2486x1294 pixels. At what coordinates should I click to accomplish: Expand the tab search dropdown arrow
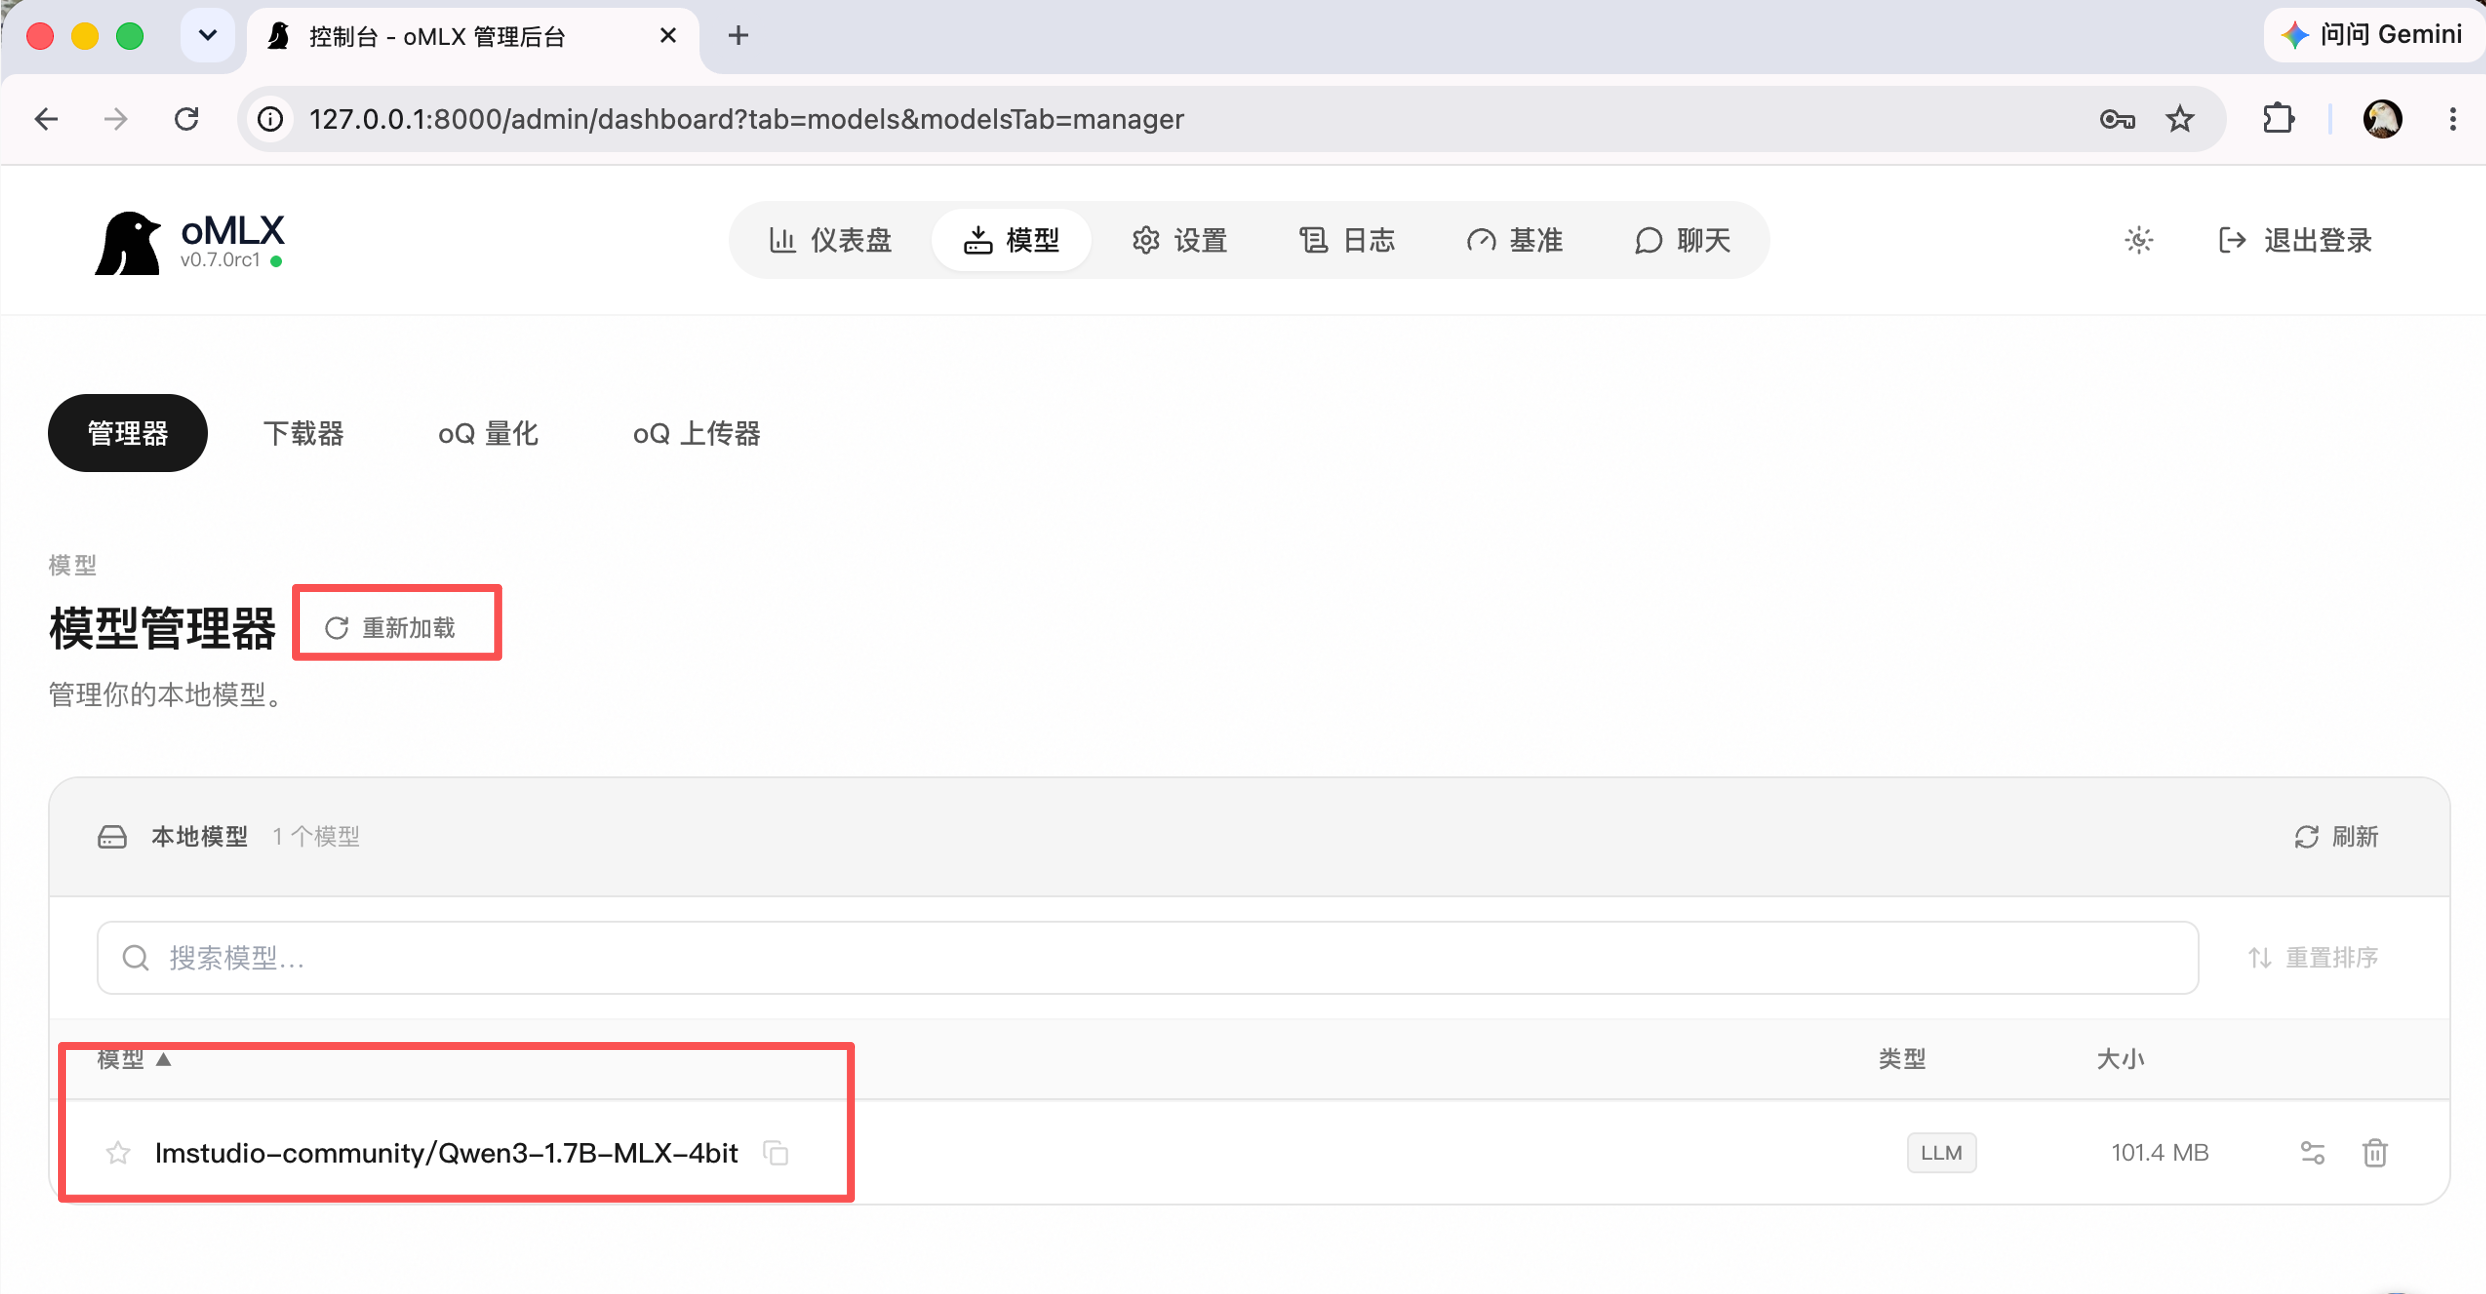point(207,36)
